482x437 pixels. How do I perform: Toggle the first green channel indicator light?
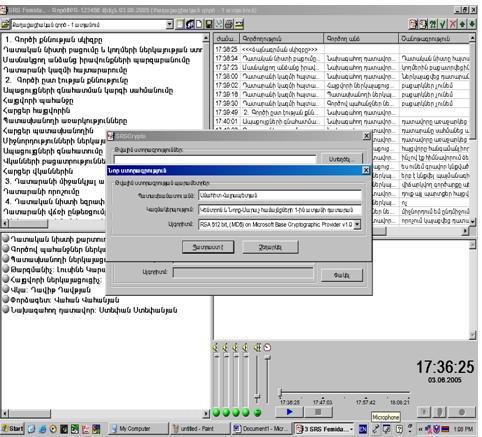(x=216, y=413)
